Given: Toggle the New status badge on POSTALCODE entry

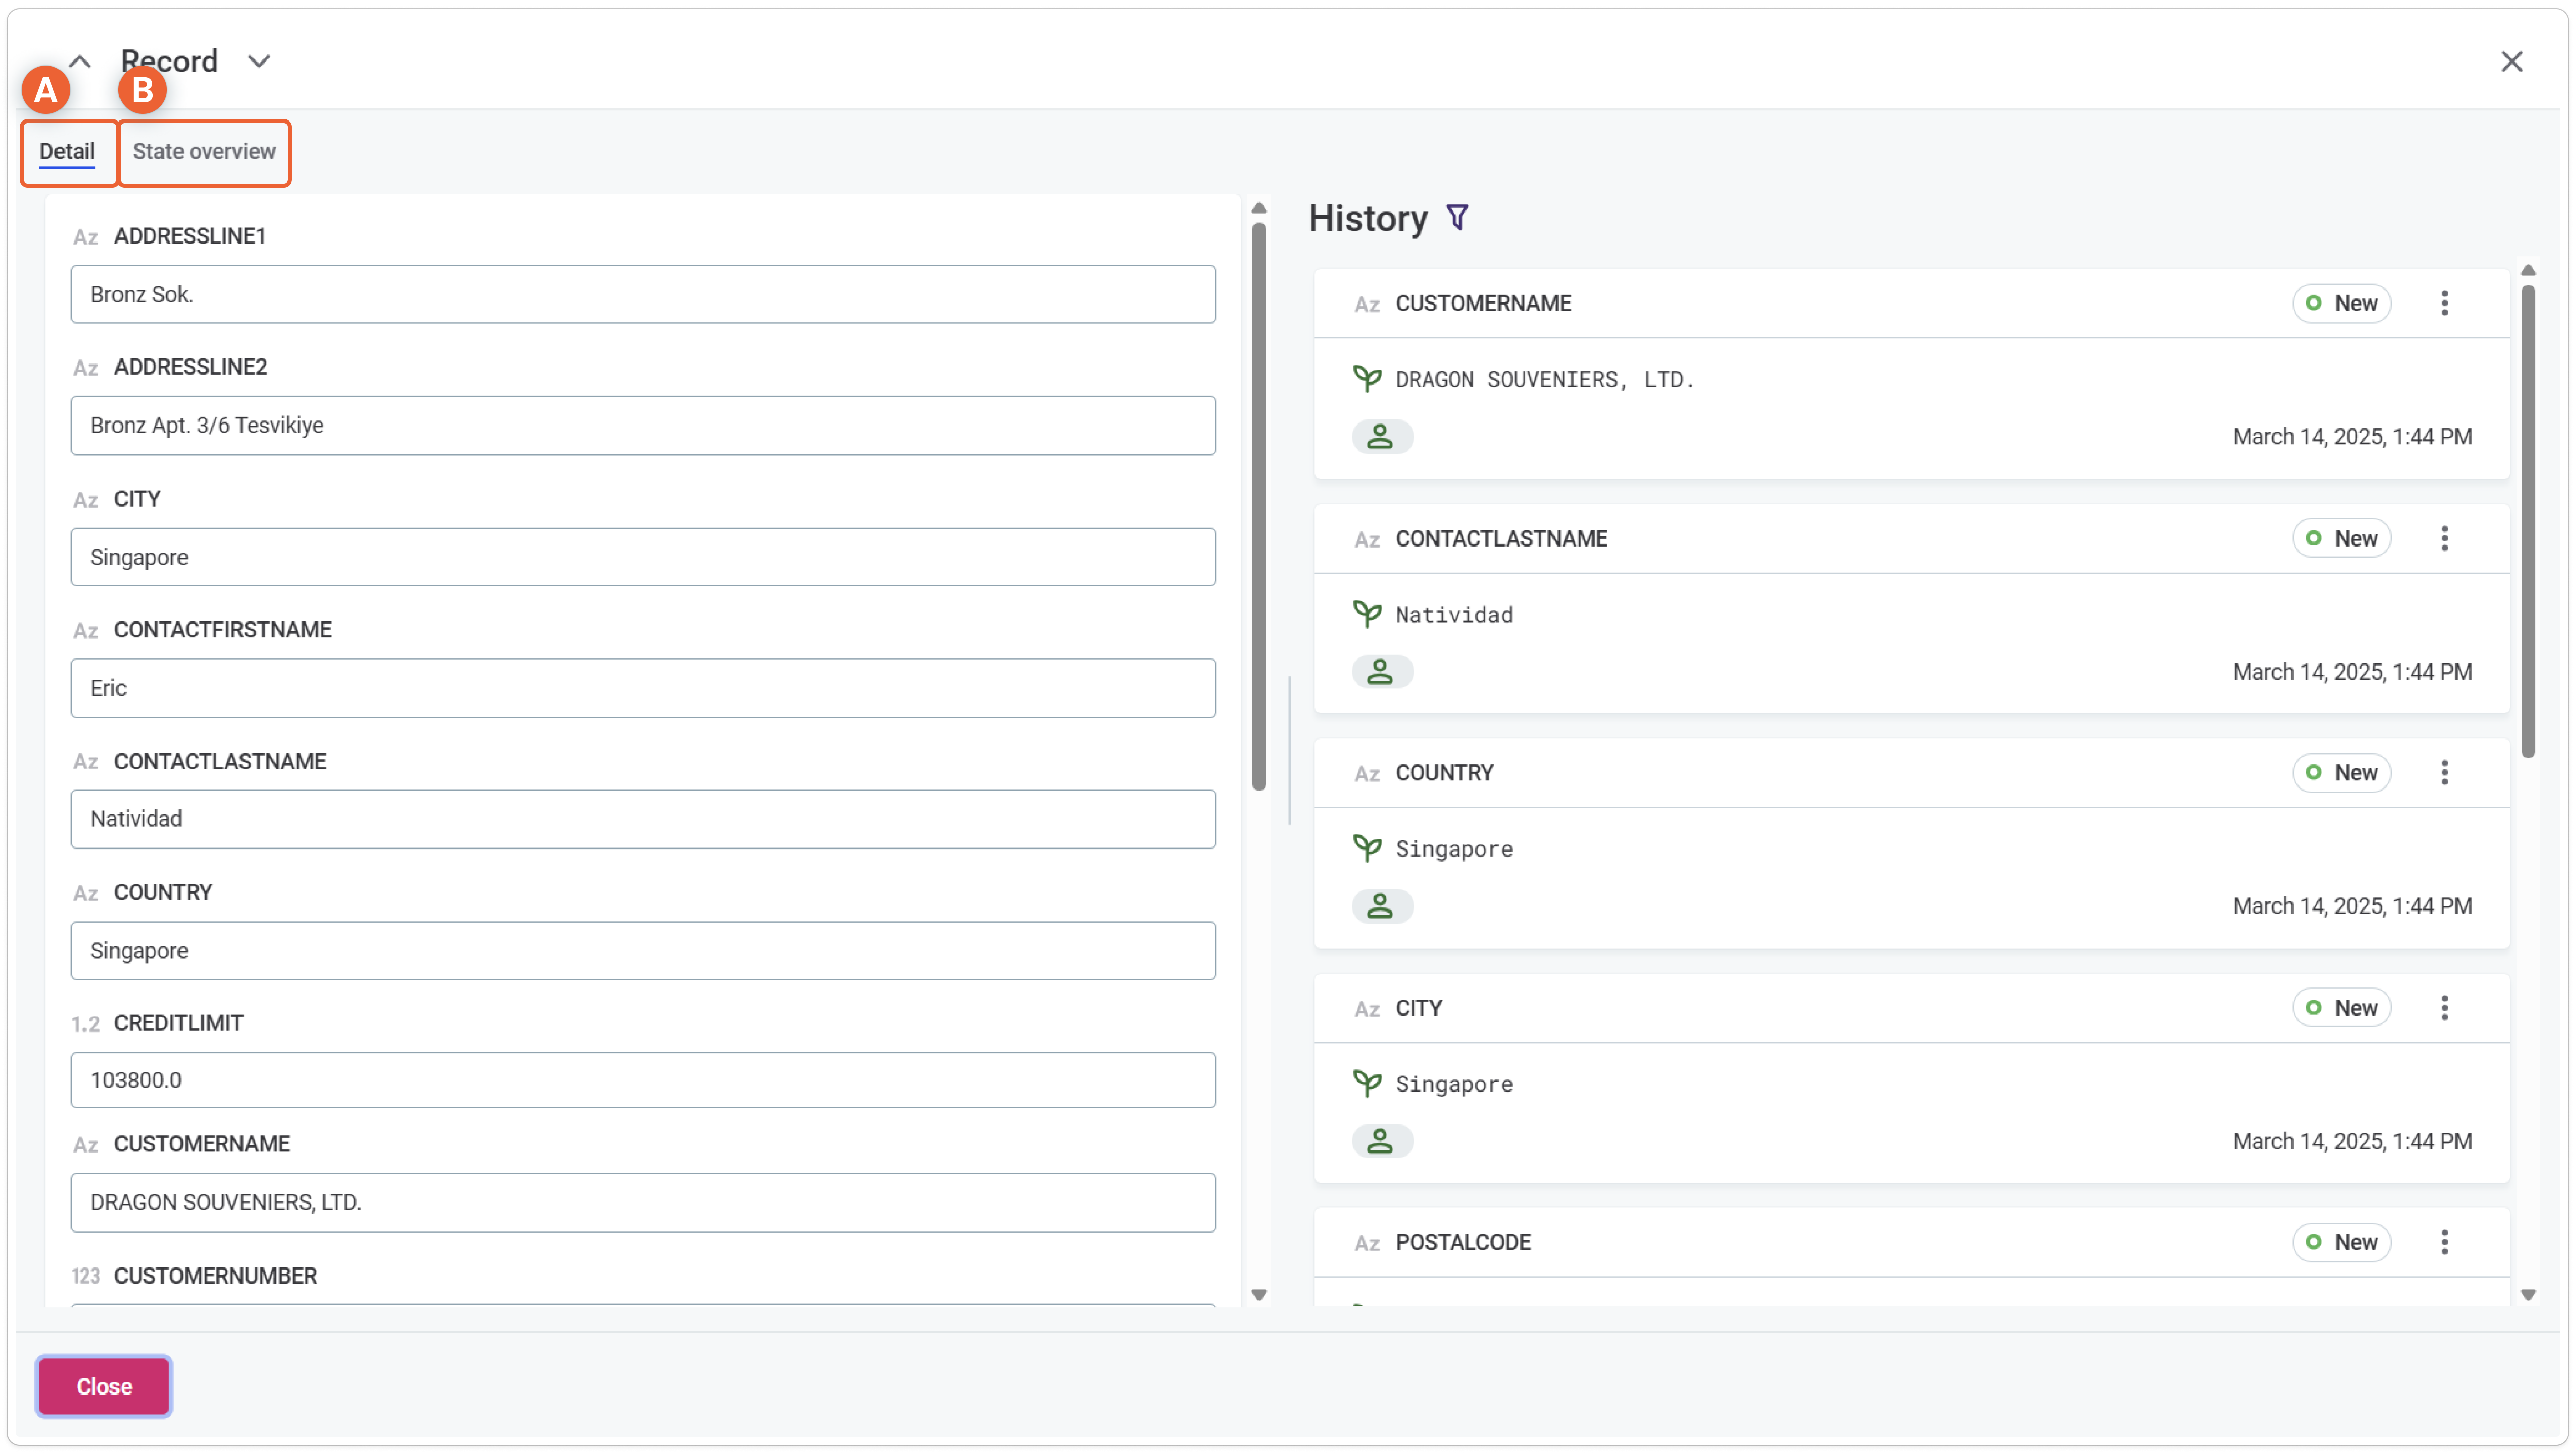Looking at the screenshot, I should coord(2342,1242).
